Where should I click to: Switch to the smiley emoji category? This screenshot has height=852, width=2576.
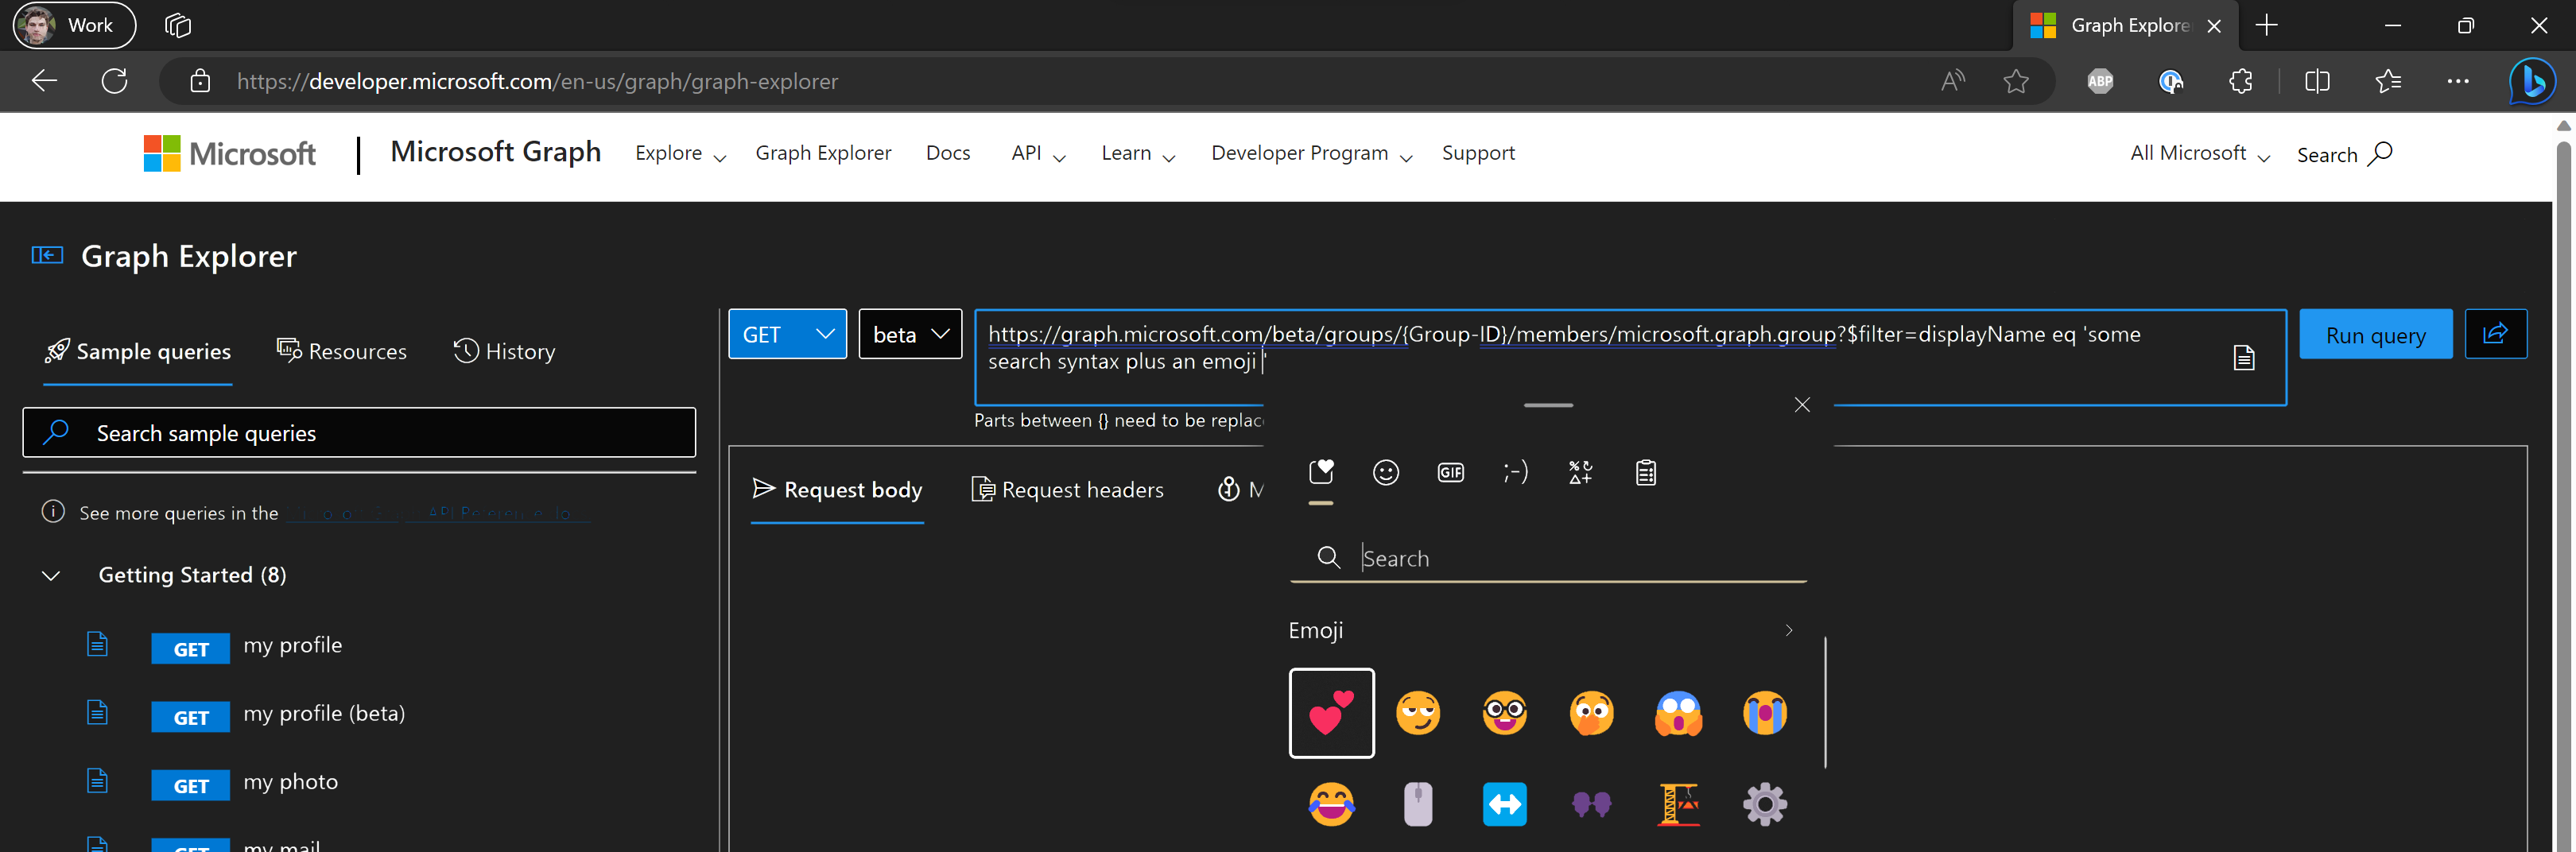pyautogui.click(x=1385, y=472)
